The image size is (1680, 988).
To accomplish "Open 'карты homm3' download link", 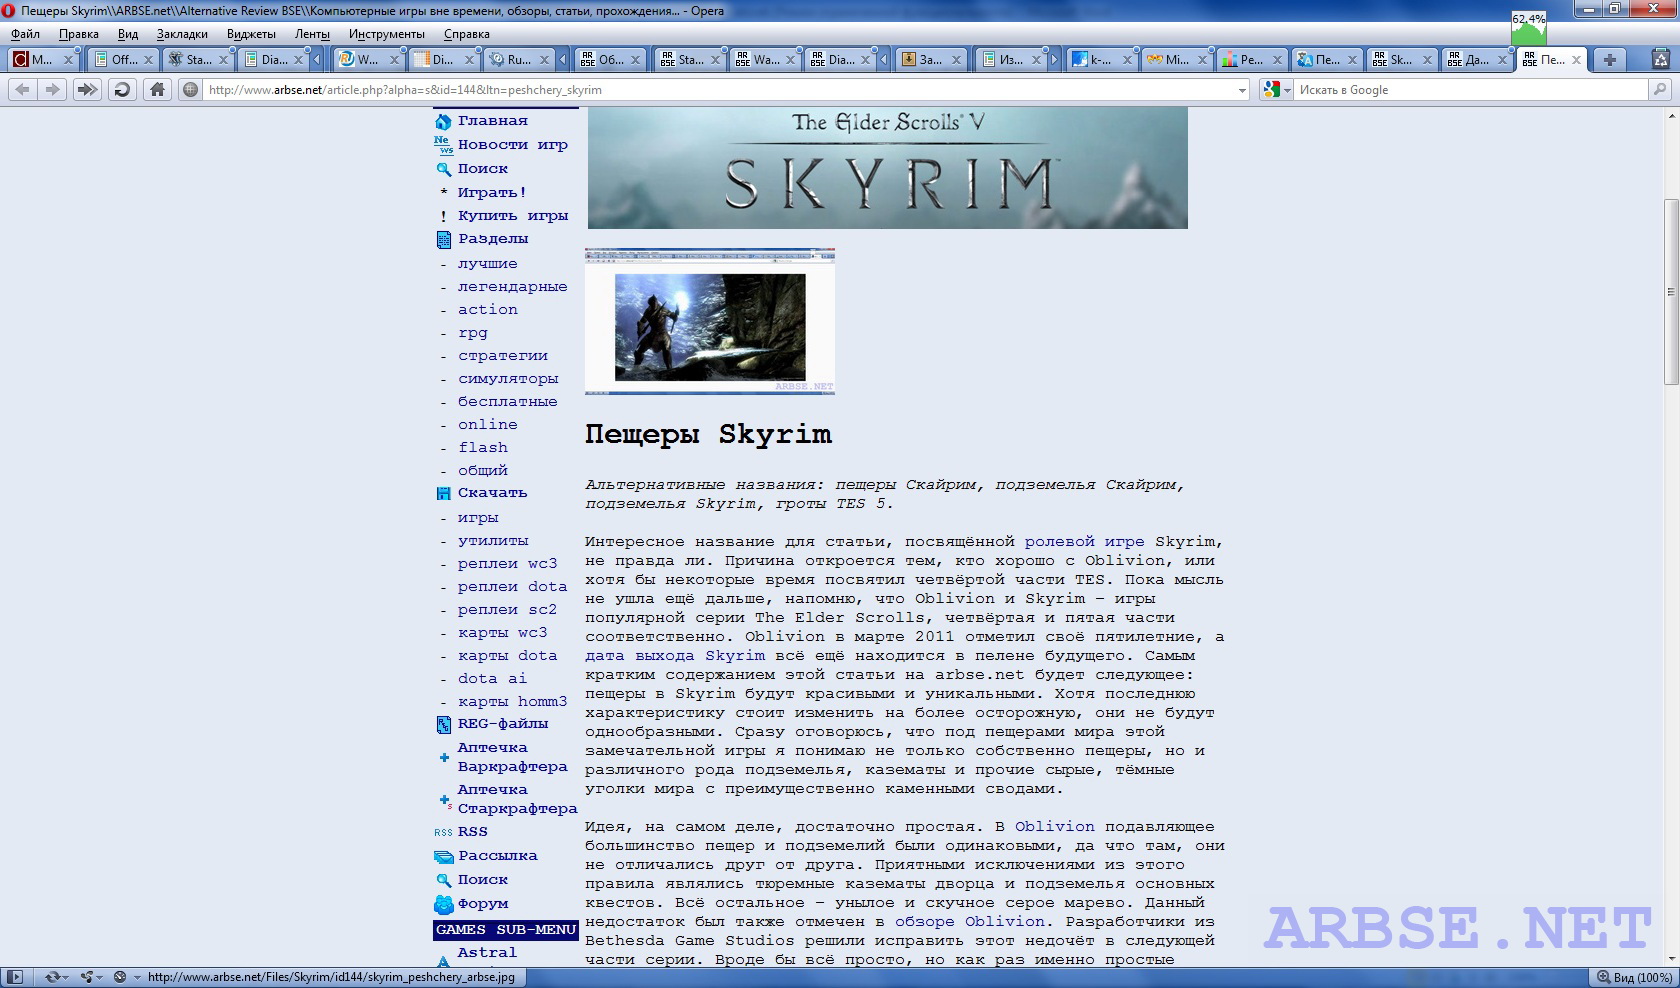I will point(512,702).
